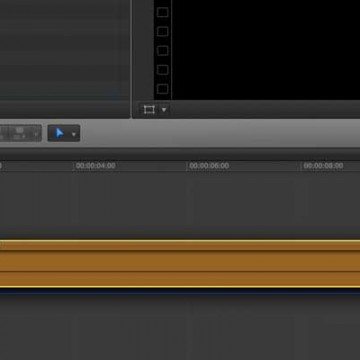360x360 pixels.
Task: Click the divider between browser and viewer
Action: (131, 58)
